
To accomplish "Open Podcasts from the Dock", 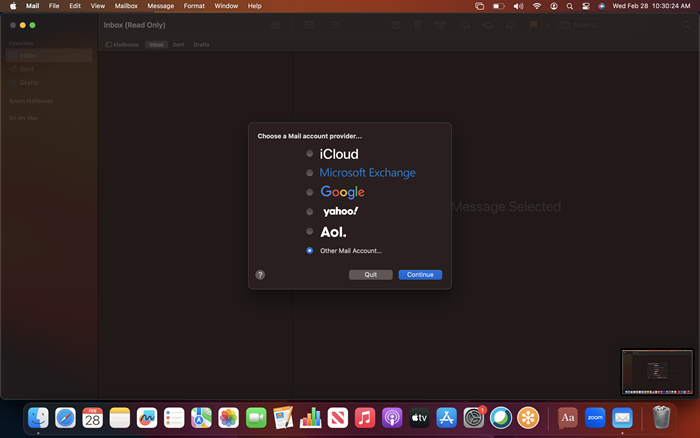I will point(392,418).
